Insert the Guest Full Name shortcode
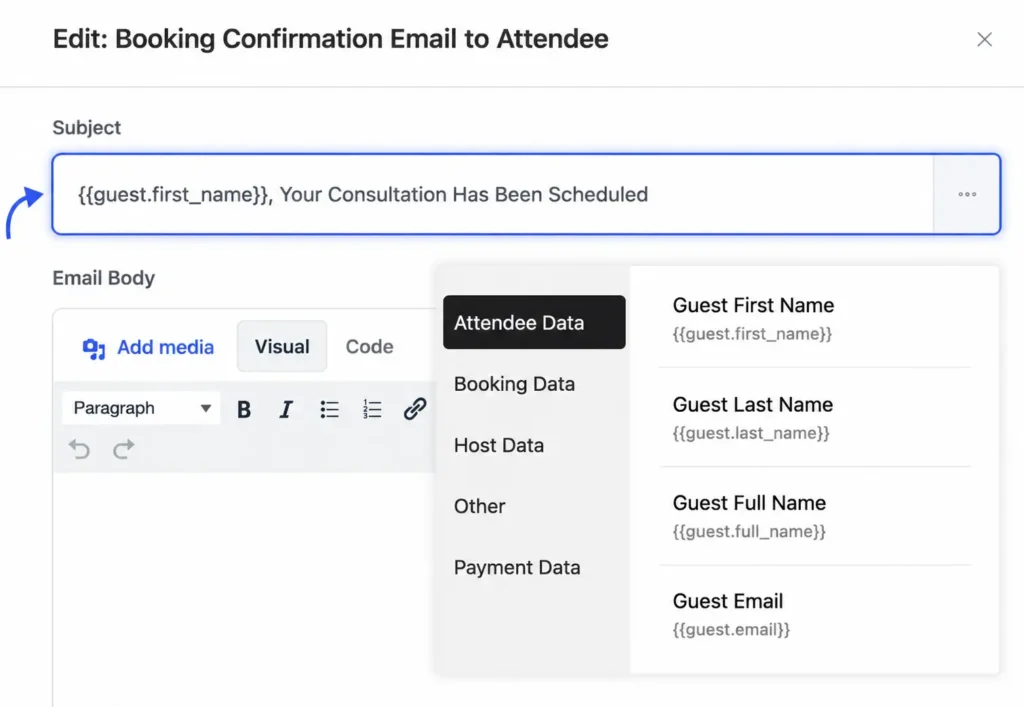The width and height of the screenshot is (1024, 707). [814, 516]
